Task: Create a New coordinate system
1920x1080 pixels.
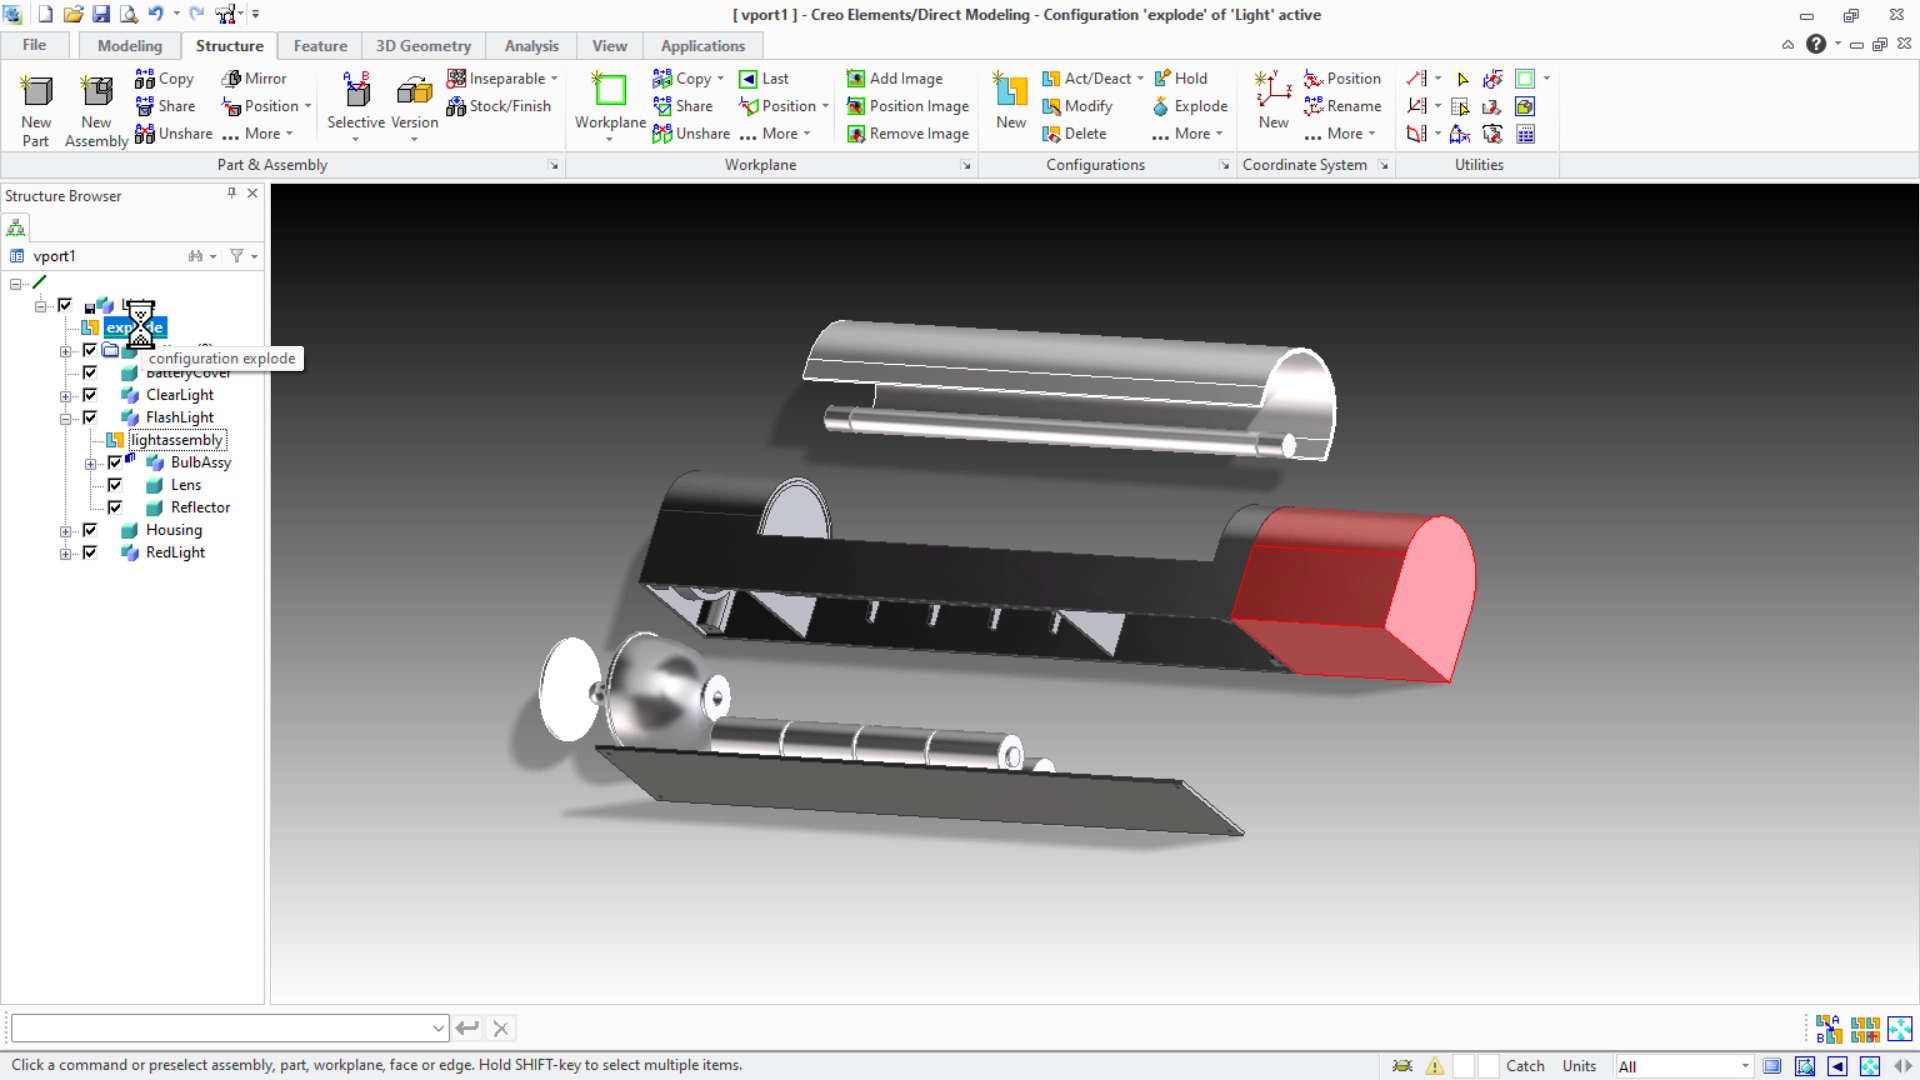Action: [1273, 100]
